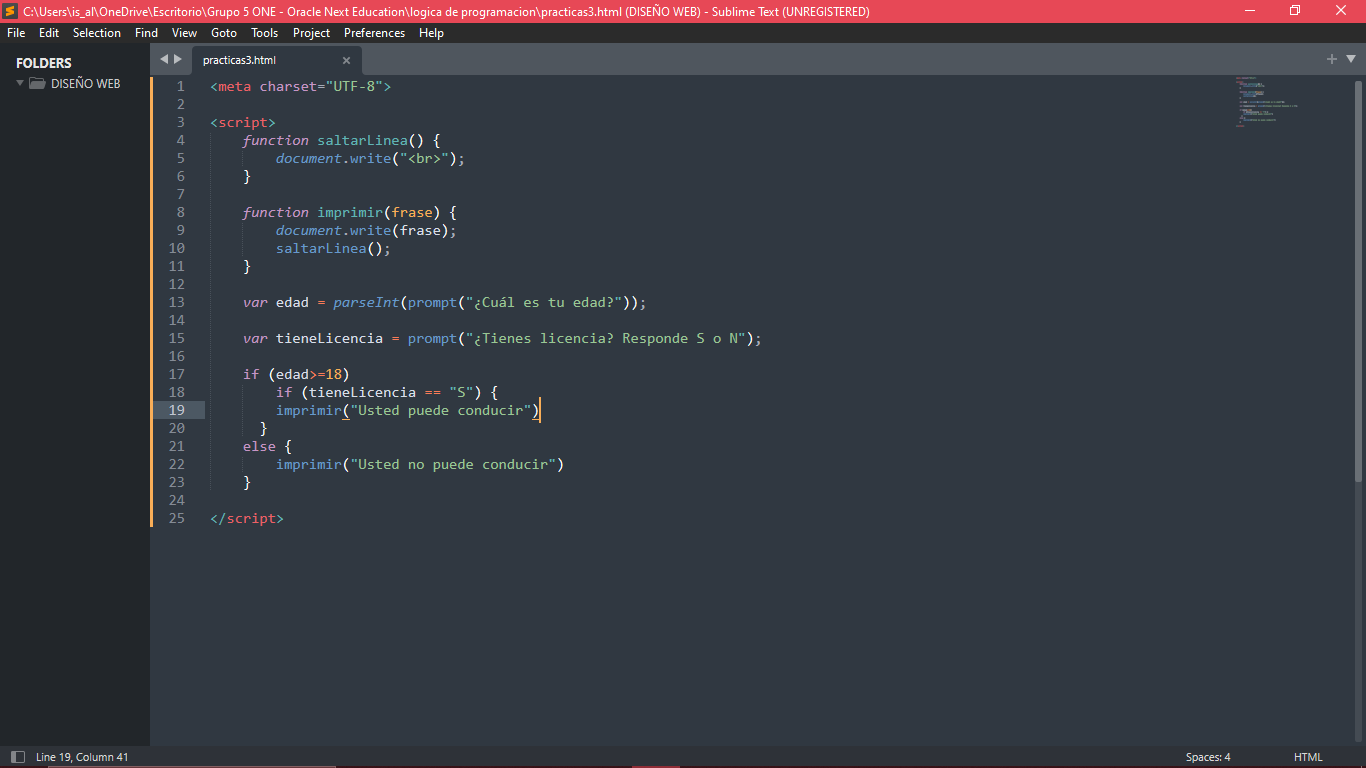Viewport: 1366px width, 768px height.
Task: Close the practicas3.html tab
Action: [346, 60]
